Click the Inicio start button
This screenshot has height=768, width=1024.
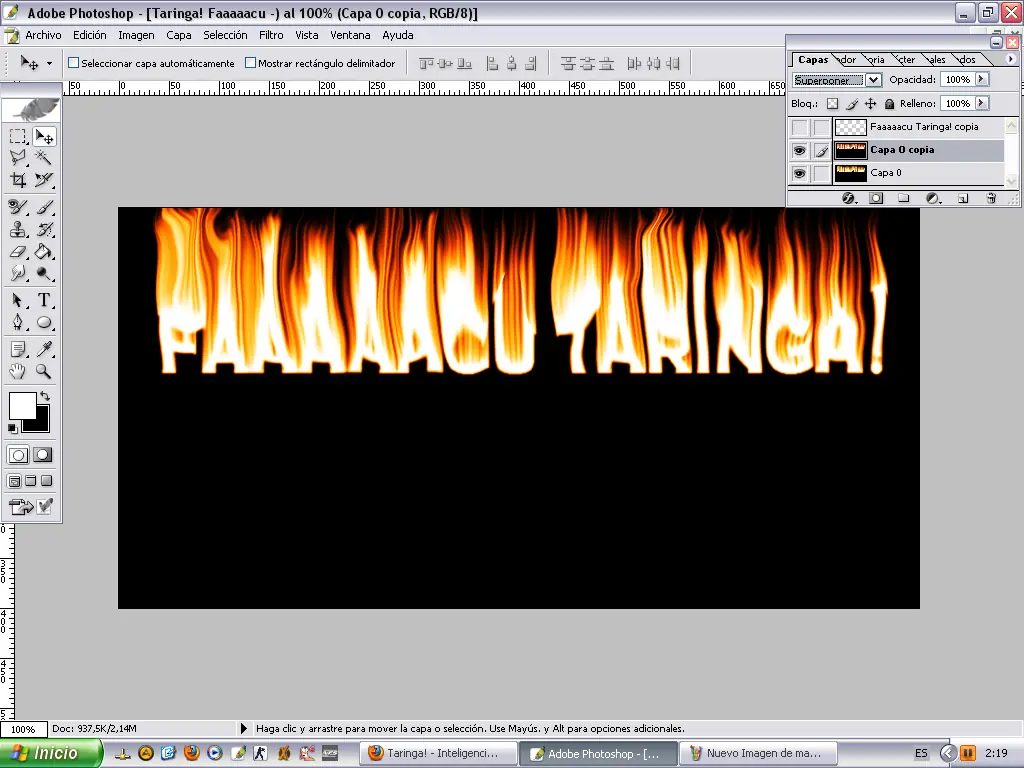51,753
